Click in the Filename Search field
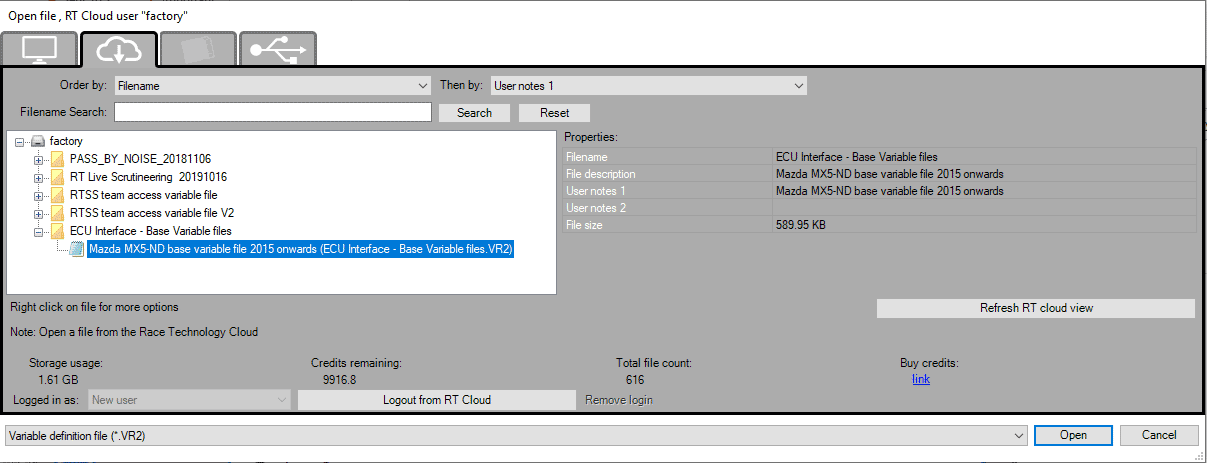This screenshot has width=1207, height=463. (x=272, y=112)
